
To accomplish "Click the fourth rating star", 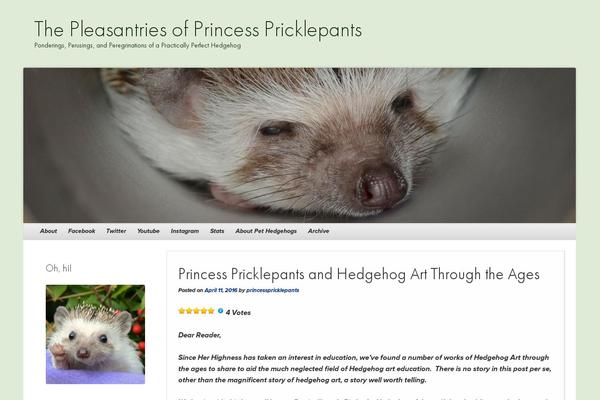I will [204, 311].
